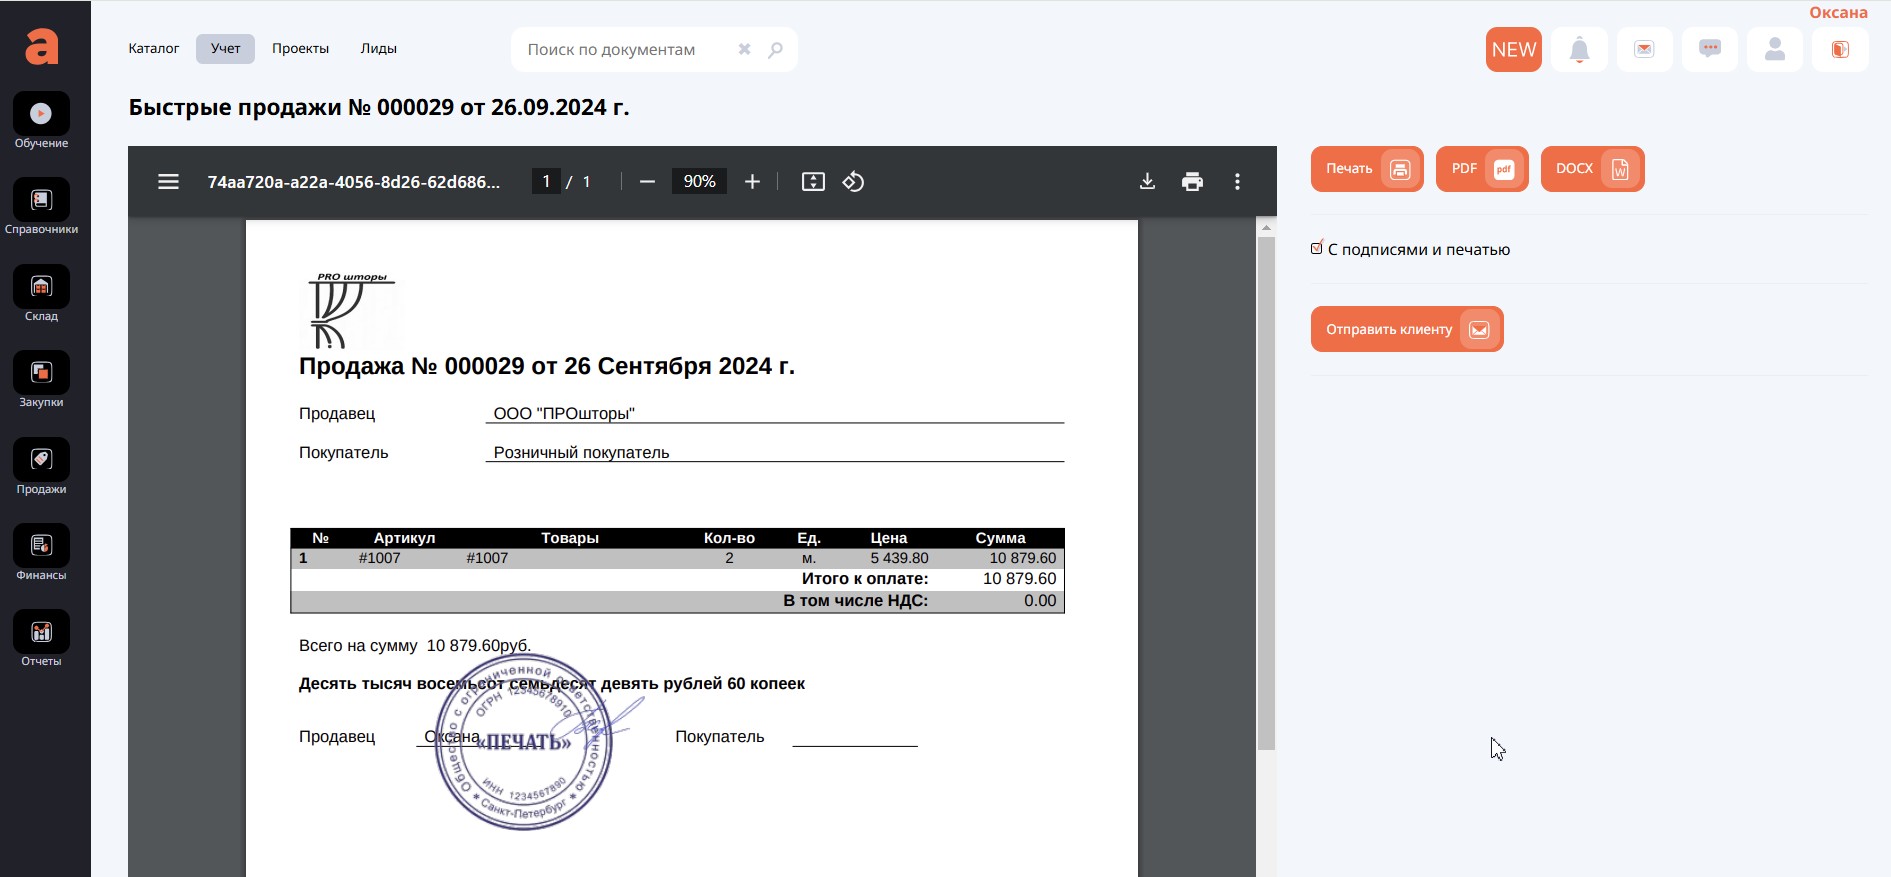1891x877 pixels.
Task: Open the Проекты menu item
Action: pos(300,49)
